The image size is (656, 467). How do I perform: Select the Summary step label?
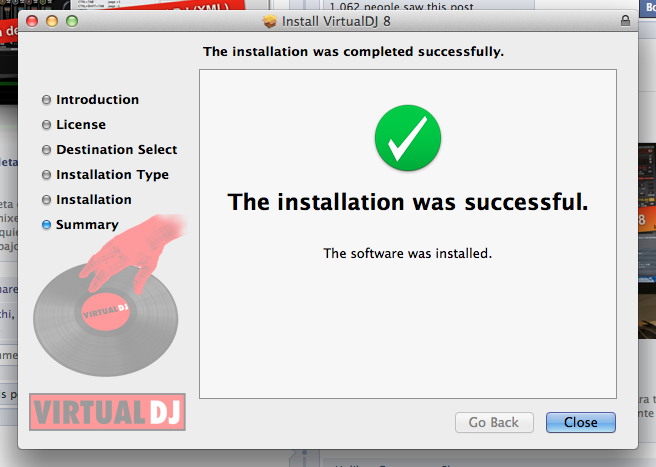87,225
